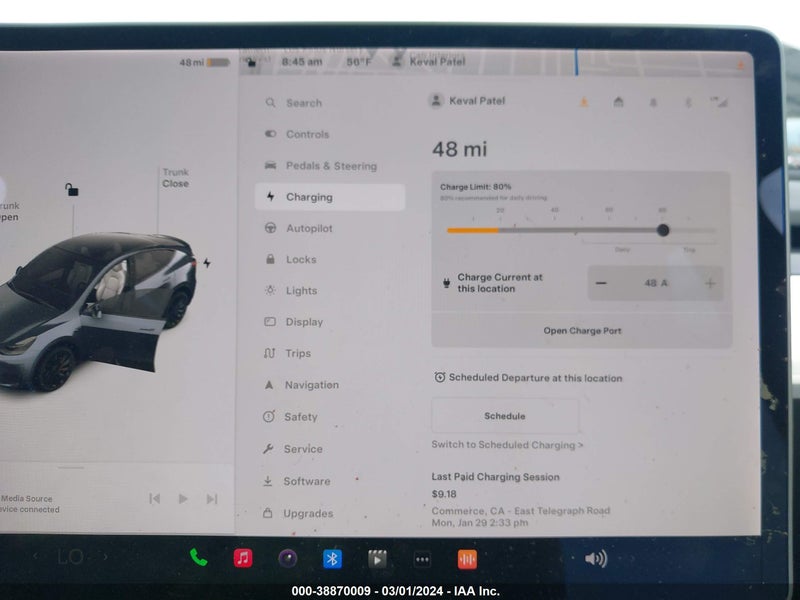Open the orange audio waveform app
Screen dimensions: 800x600
click(467, 560)
